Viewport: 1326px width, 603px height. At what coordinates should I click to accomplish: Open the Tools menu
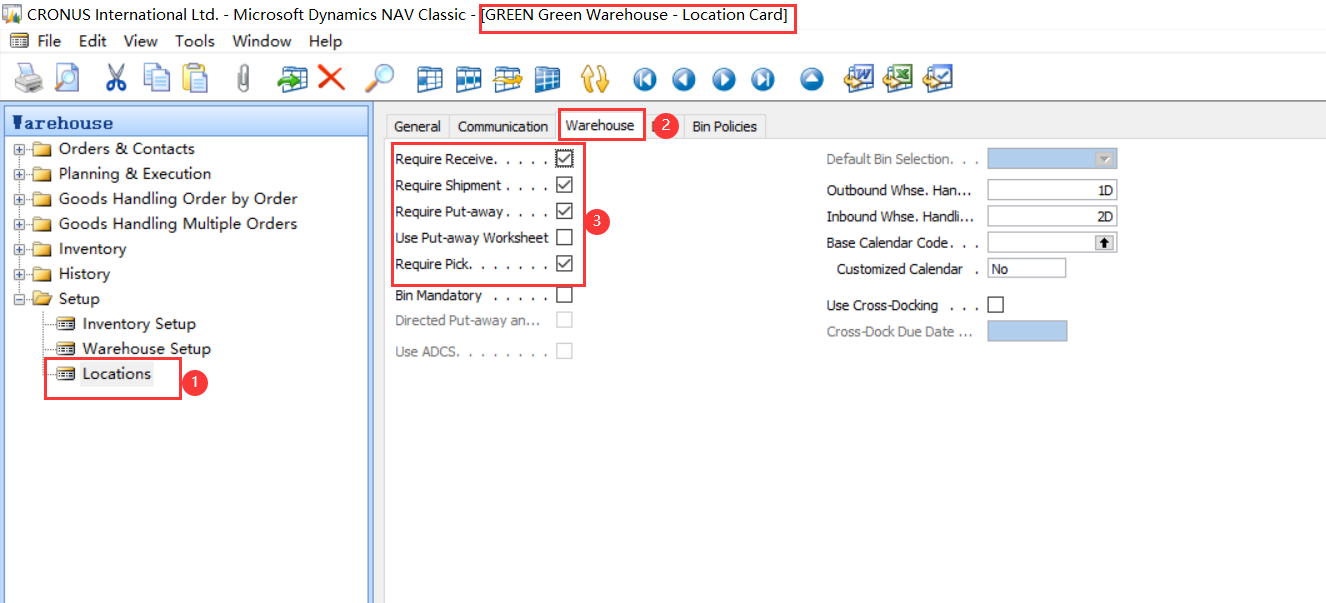pos(194,41)
